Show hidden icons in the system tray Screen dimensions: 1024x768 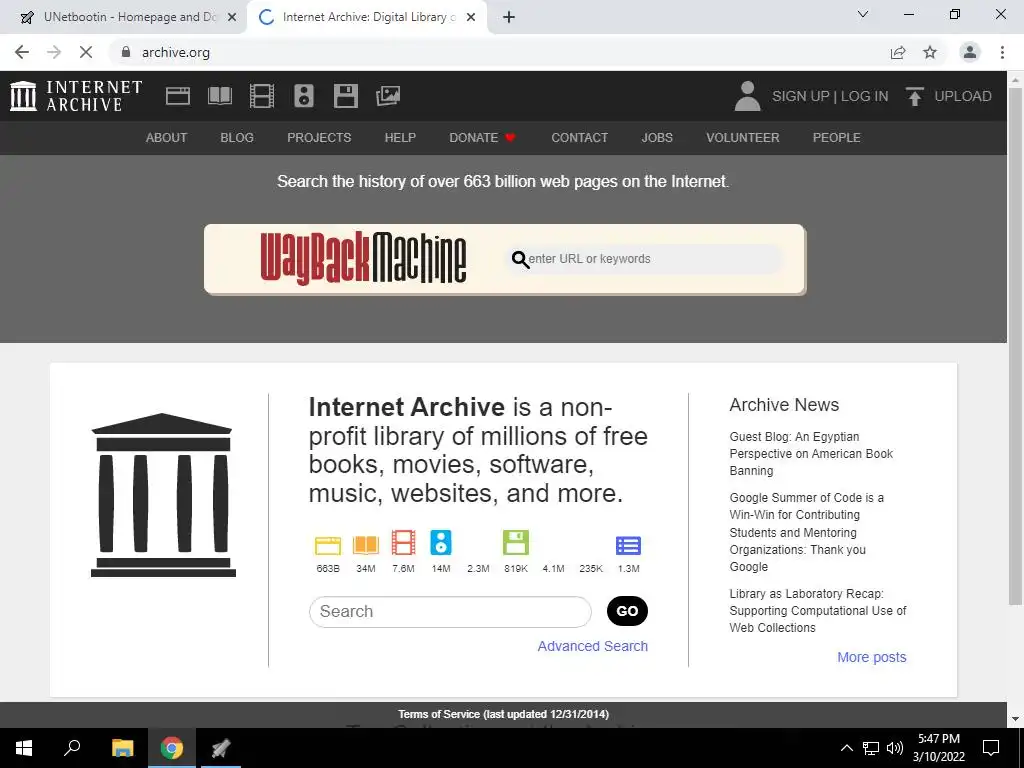[x=846, y=748]
